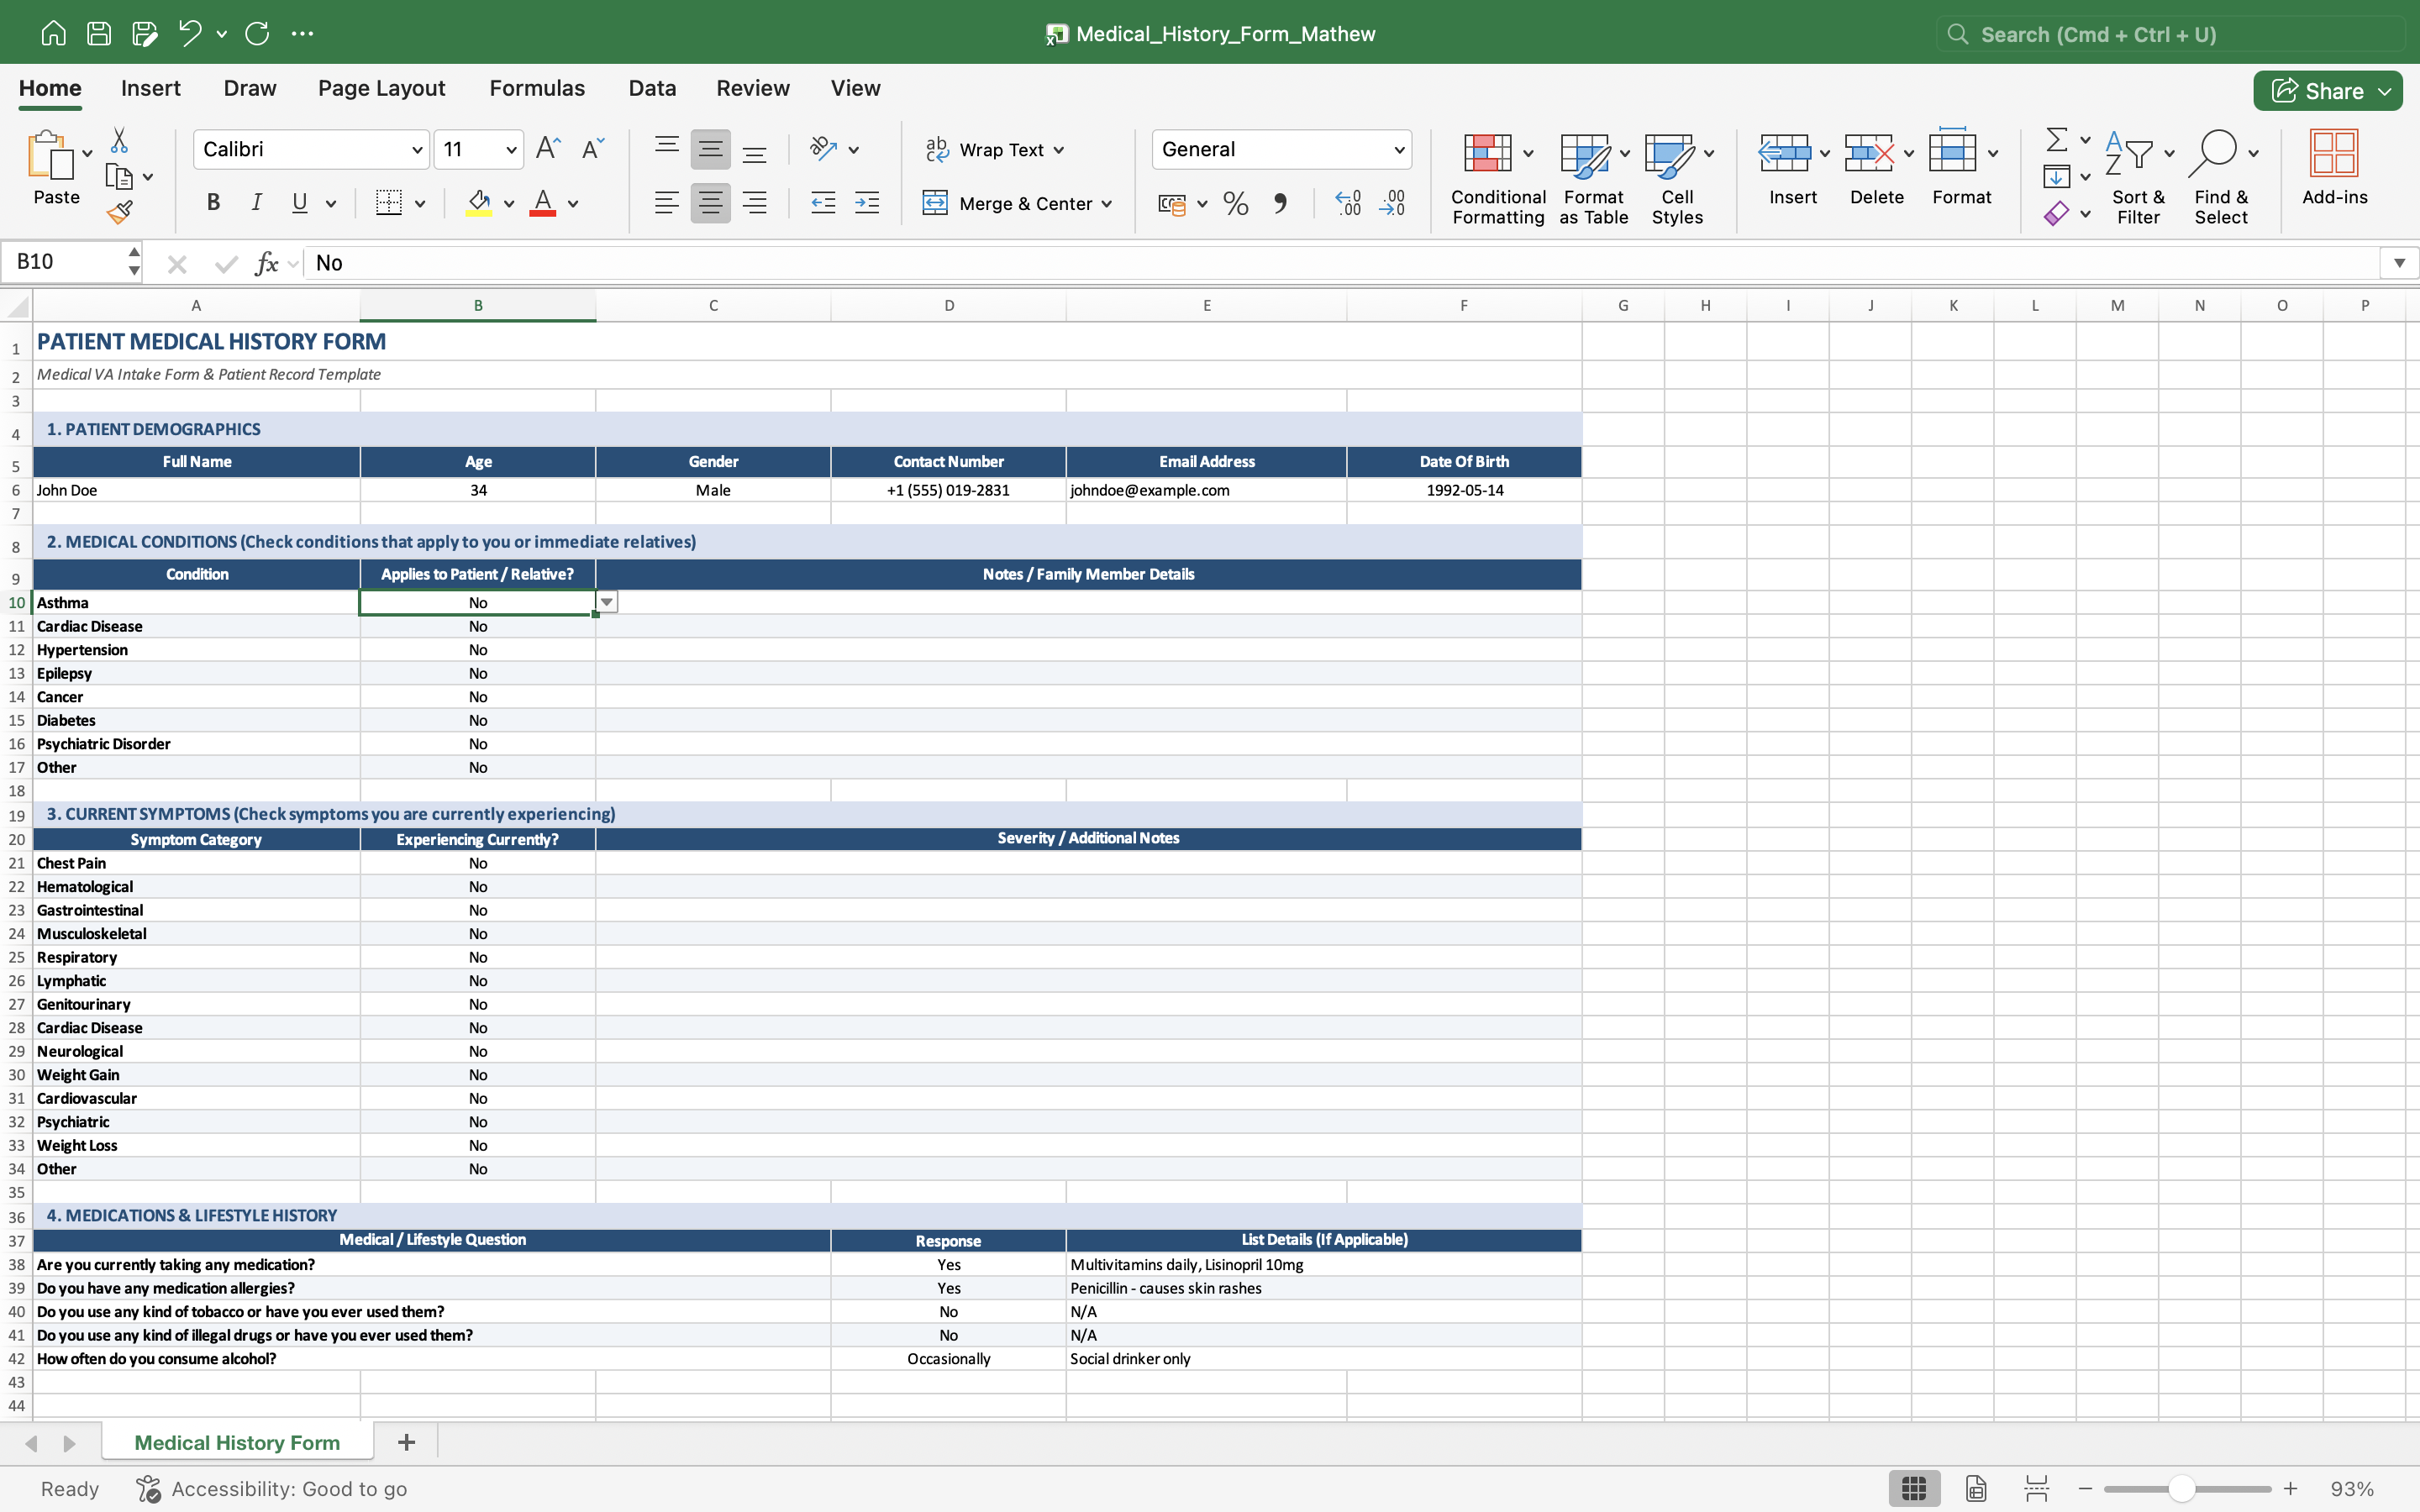The width and height of the screenshot is (2420, 1512).
Task: Open the General number format dropdown
Action: tap(1399, 150)
